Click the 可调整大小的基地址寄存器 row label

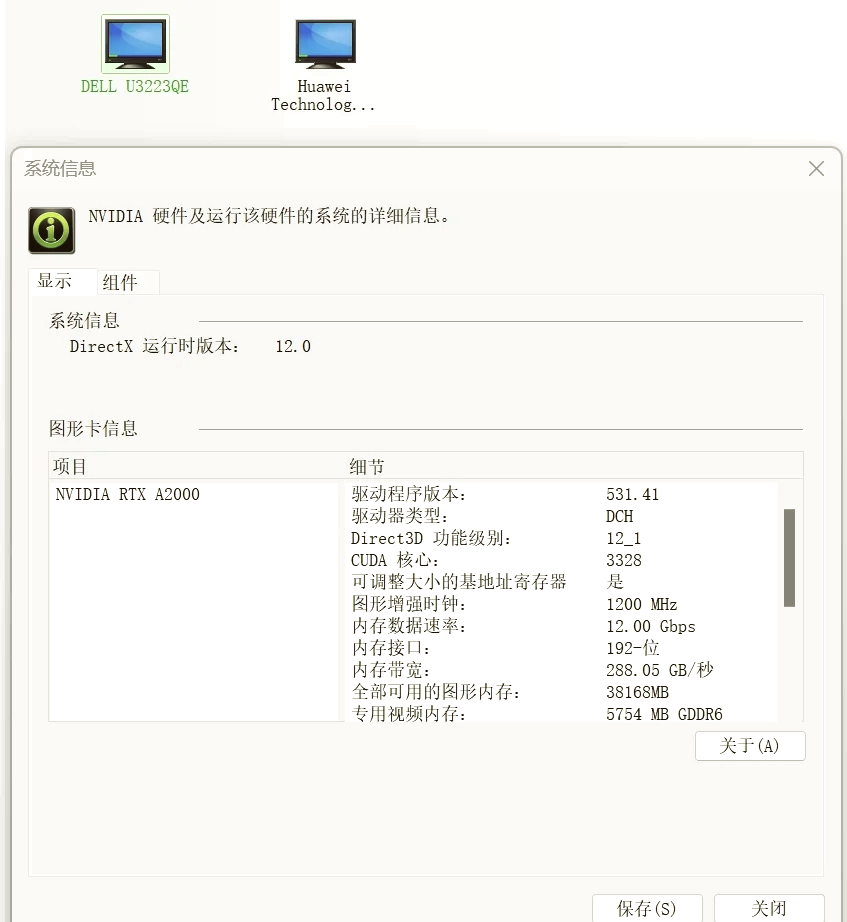pyautogui.click(x=459, y=582)
